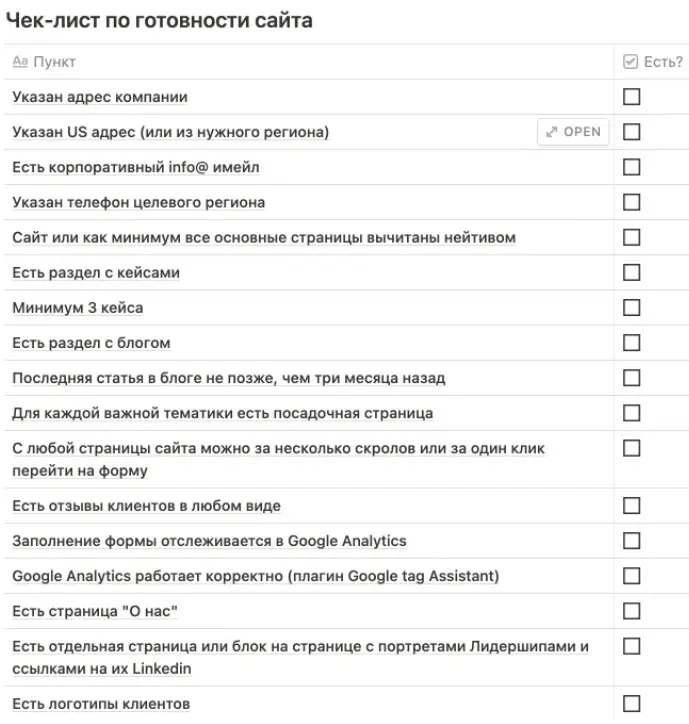Viewport: 689px width, 724px height.
Task: Click the OPEN button on US адрес row
Action: point(573,132)
